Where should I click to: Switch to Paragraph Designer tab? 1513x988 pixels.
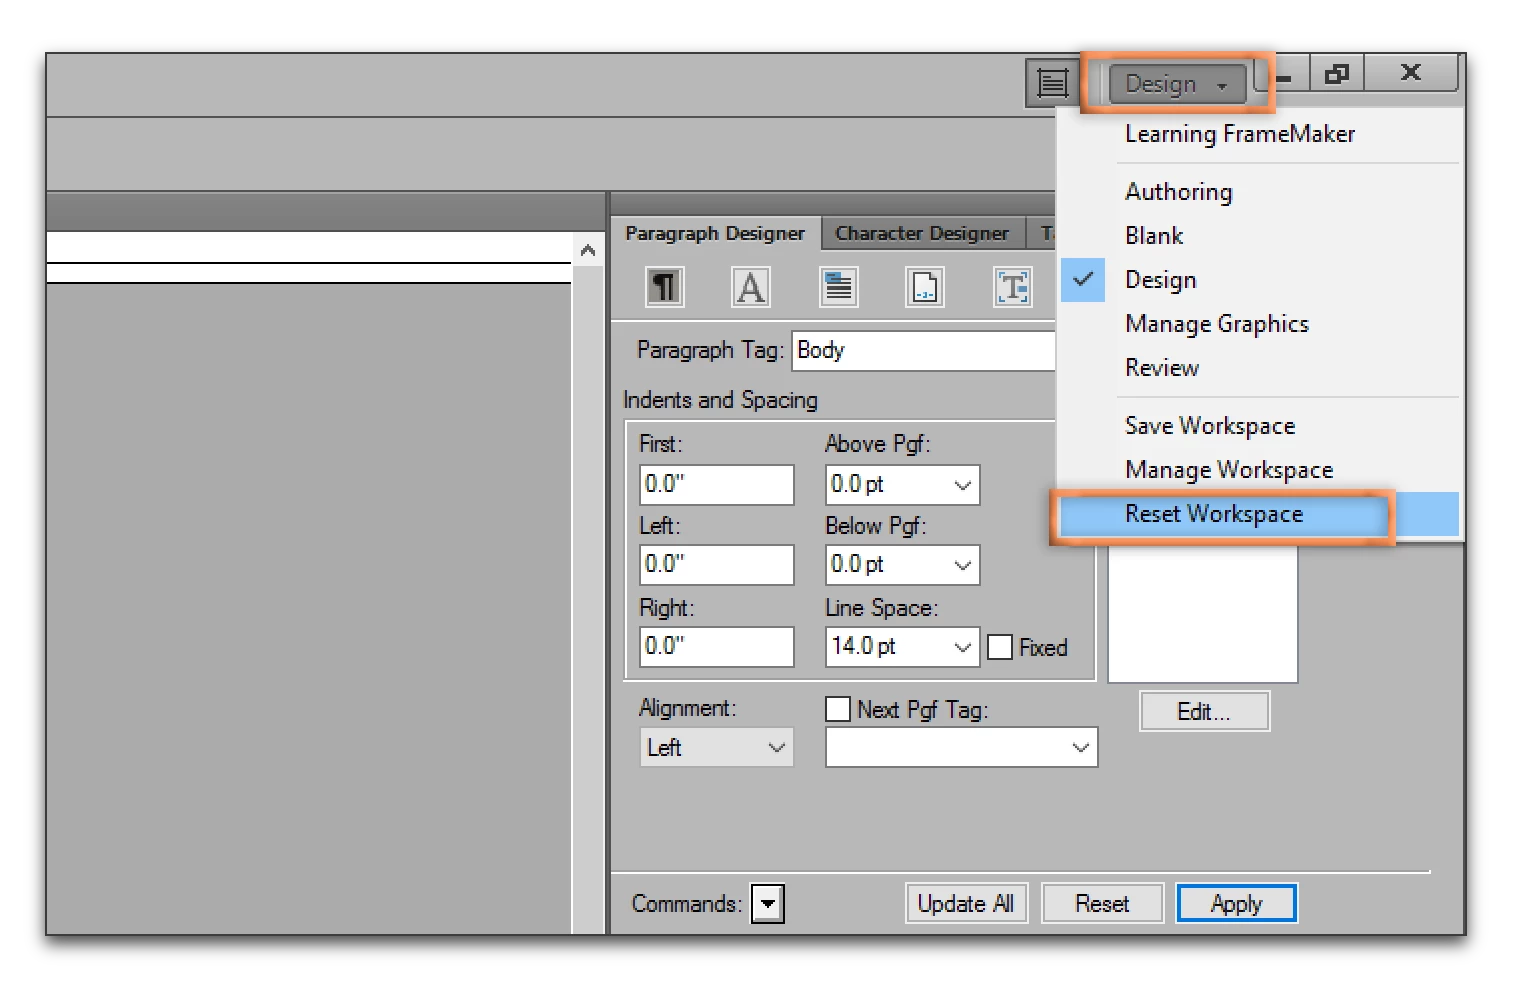pyautogui.click(x=715, y=233)
